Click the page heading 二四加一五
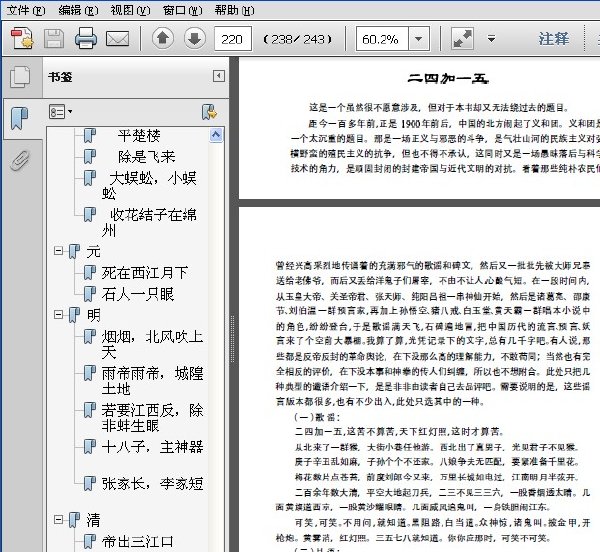 tap(448, 78)
